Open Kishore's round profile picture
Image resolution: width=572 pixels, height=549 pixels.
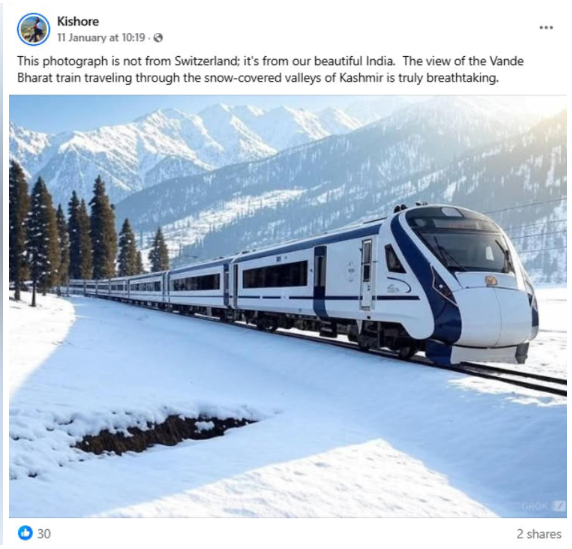pyautogui.click(x=33, y=29)
